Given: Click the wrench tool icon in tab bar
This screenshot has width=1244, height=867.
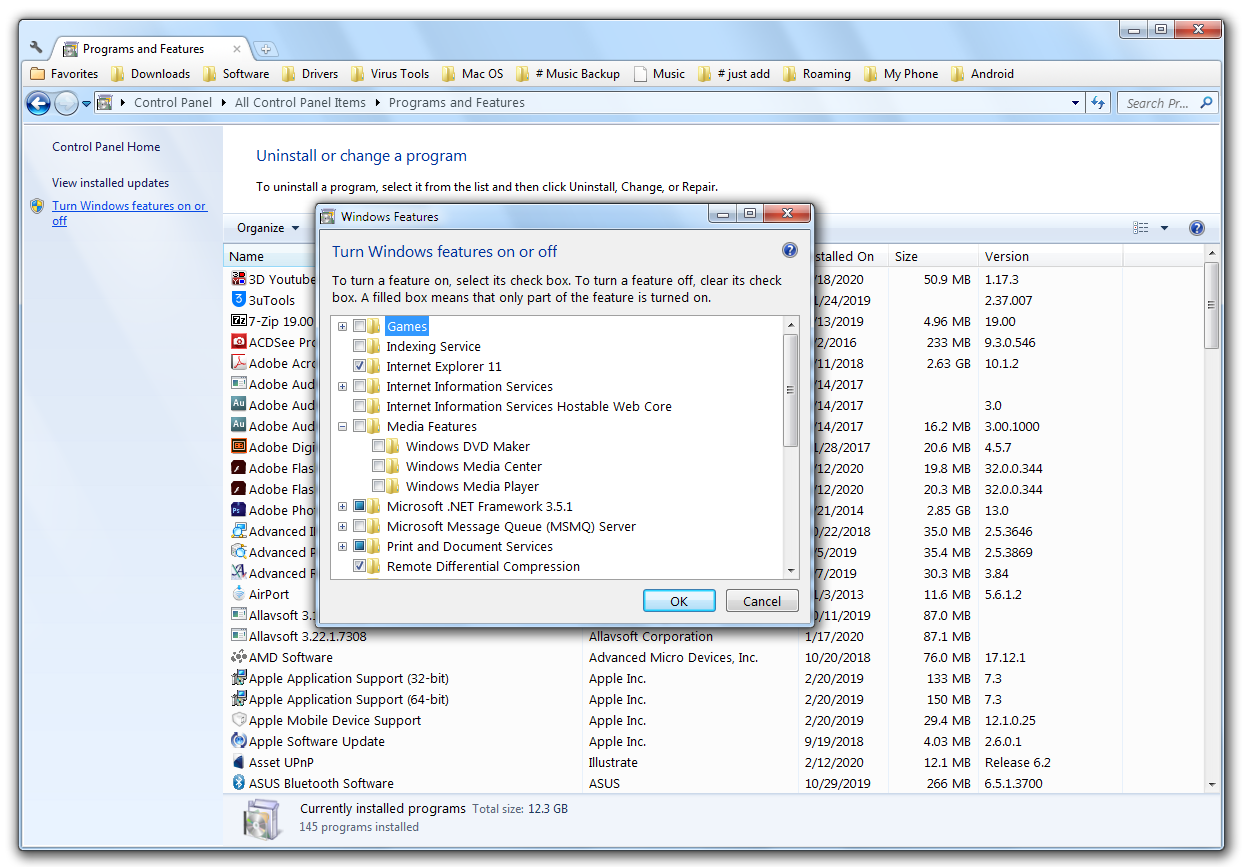Looking at the screenshot, I should (x=37, y=48).
